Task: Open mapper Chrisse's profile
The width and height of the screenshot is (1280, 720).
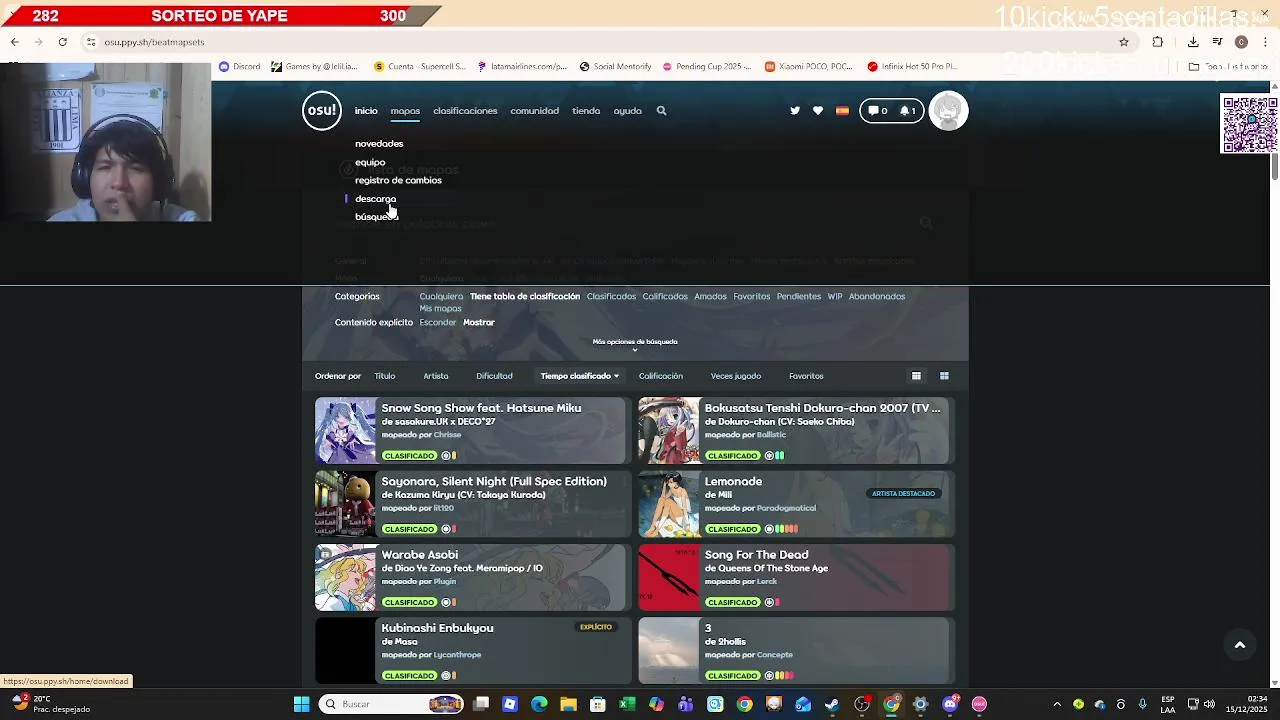Action: [447, 435]
